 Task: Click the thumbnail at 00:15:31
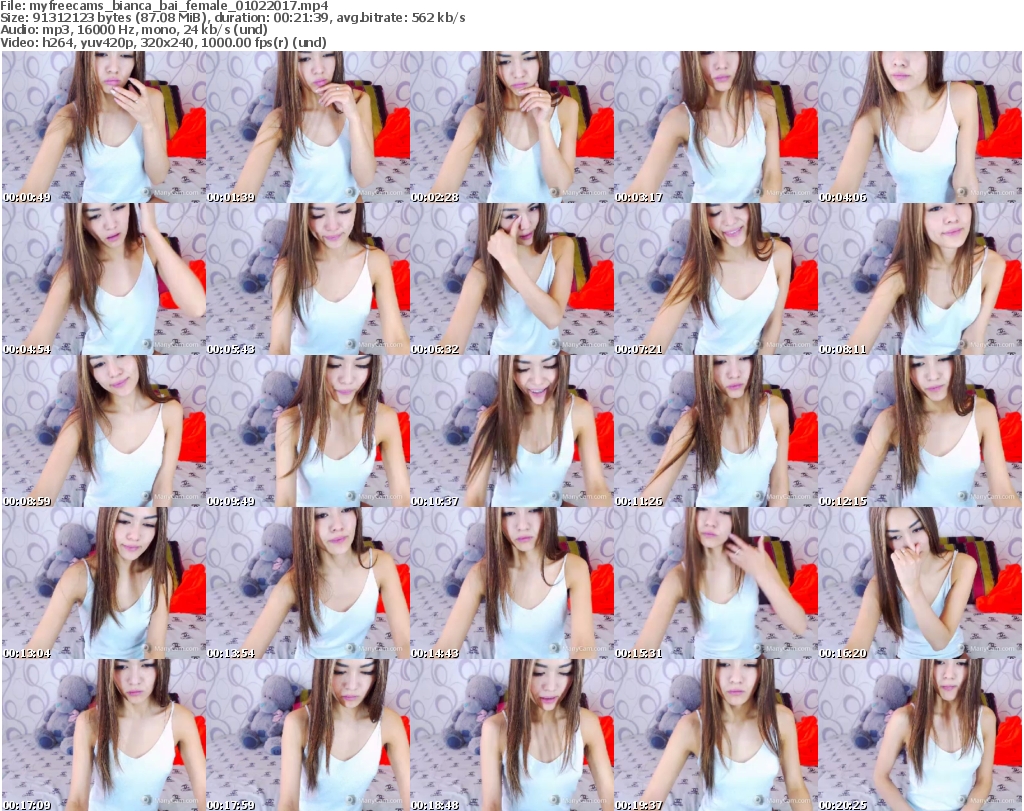point(716,583)
